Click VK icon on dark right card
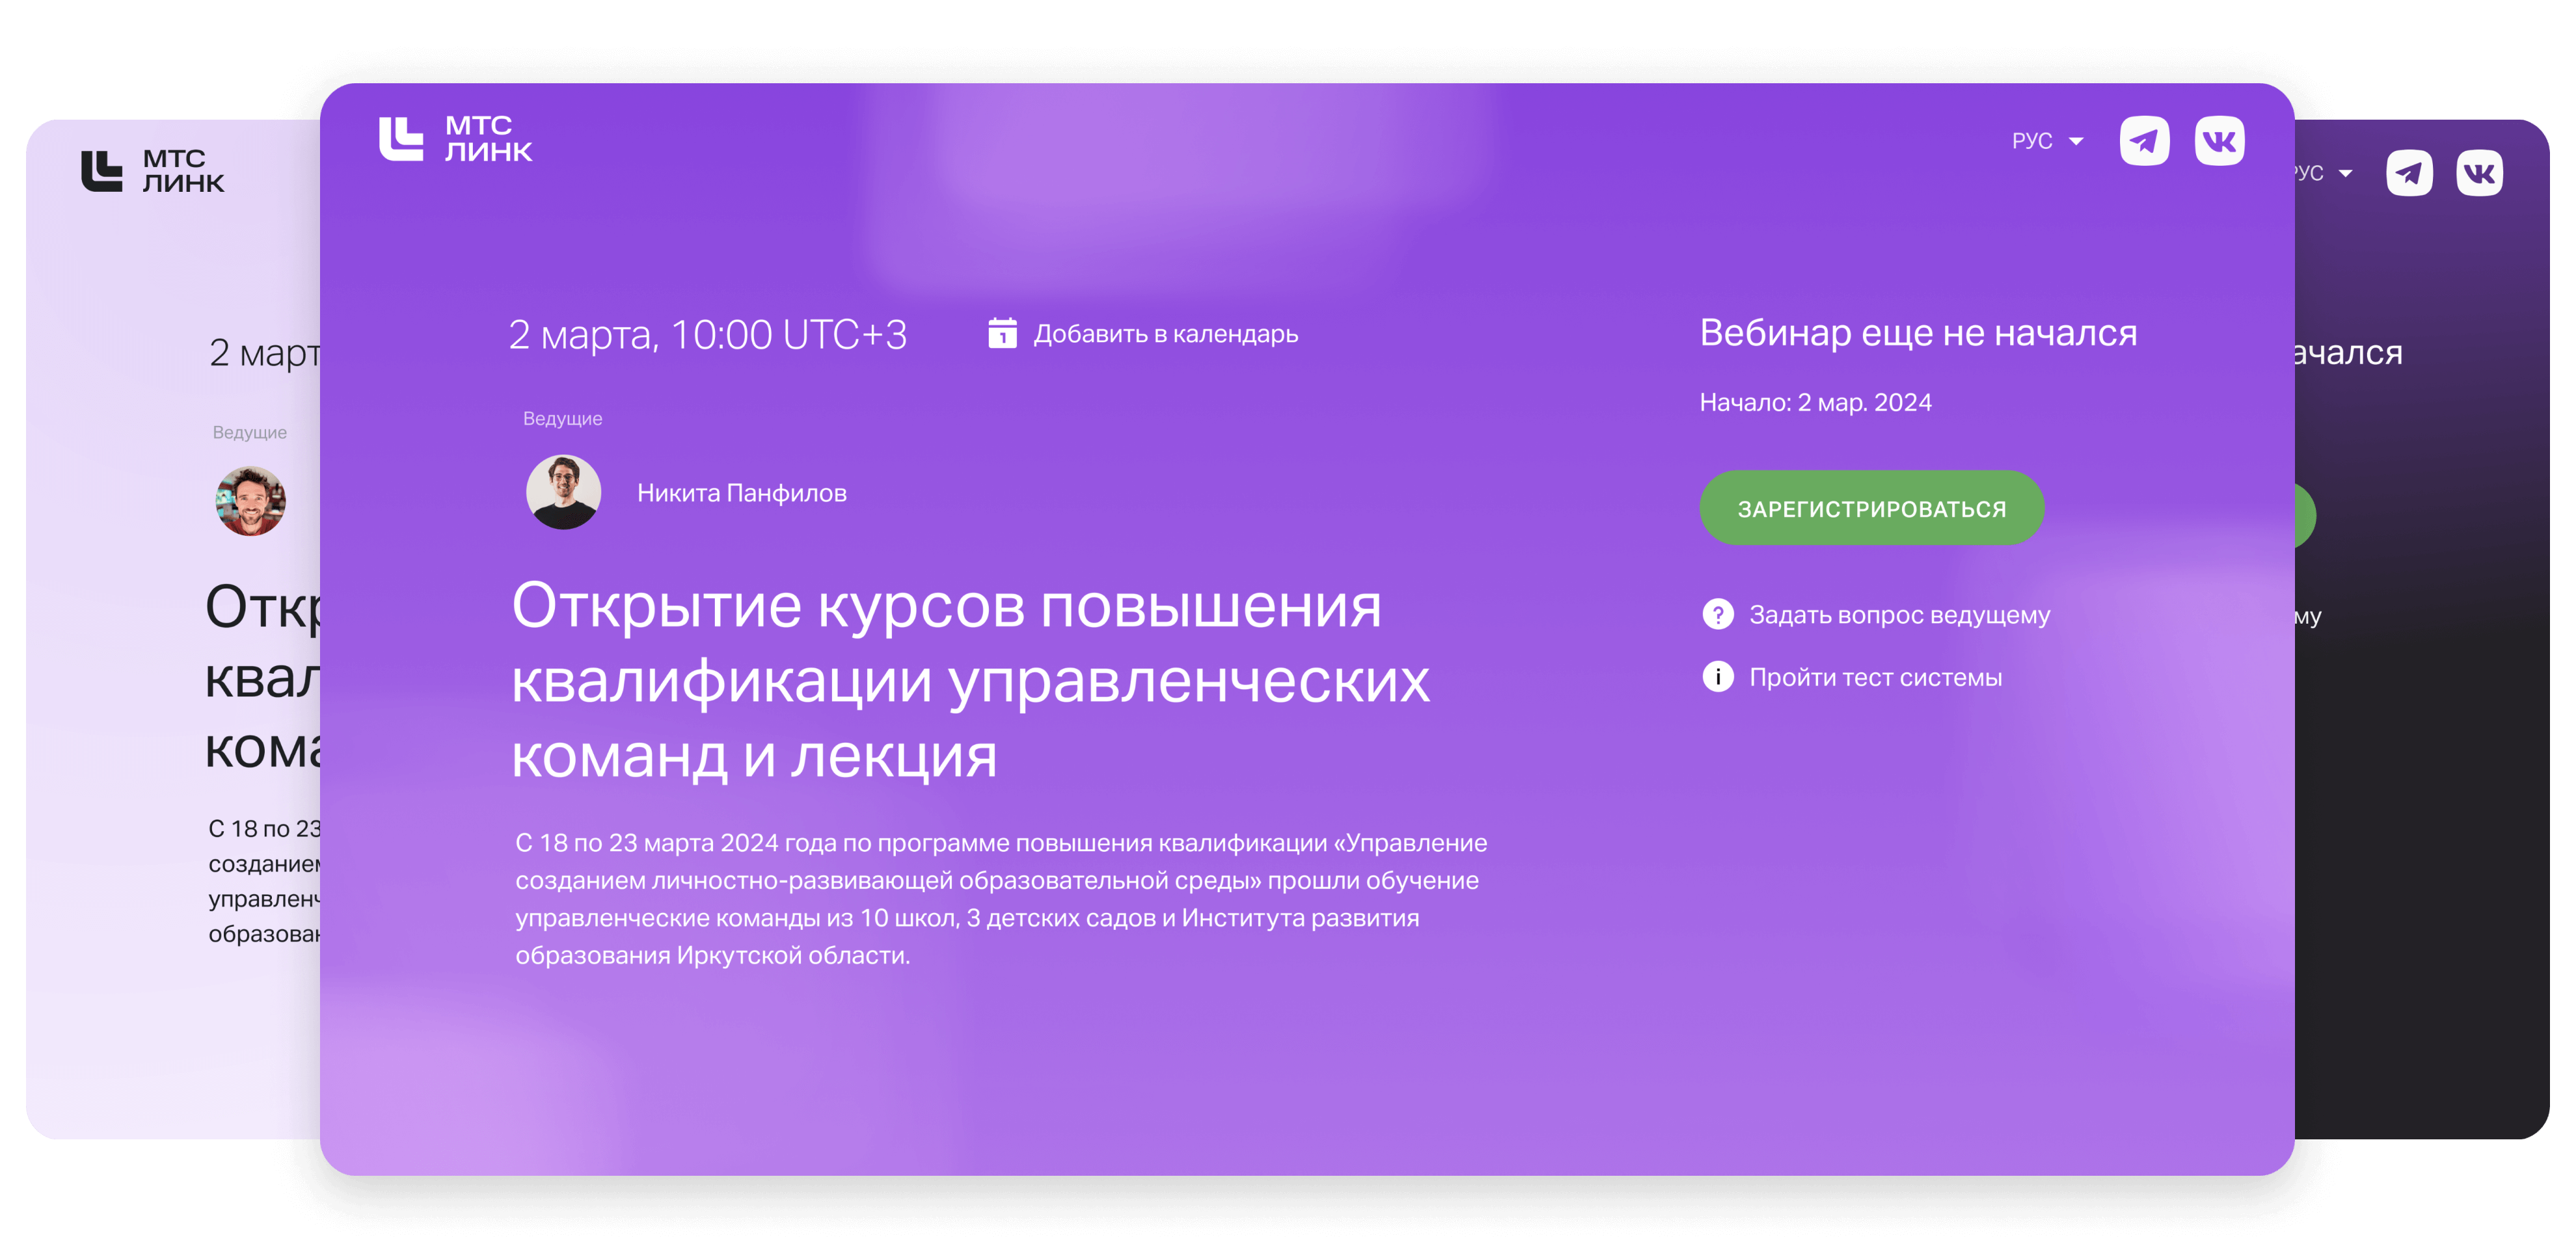The height and width of the screenshot is (1259, 2576). [x=2479, y=173]
